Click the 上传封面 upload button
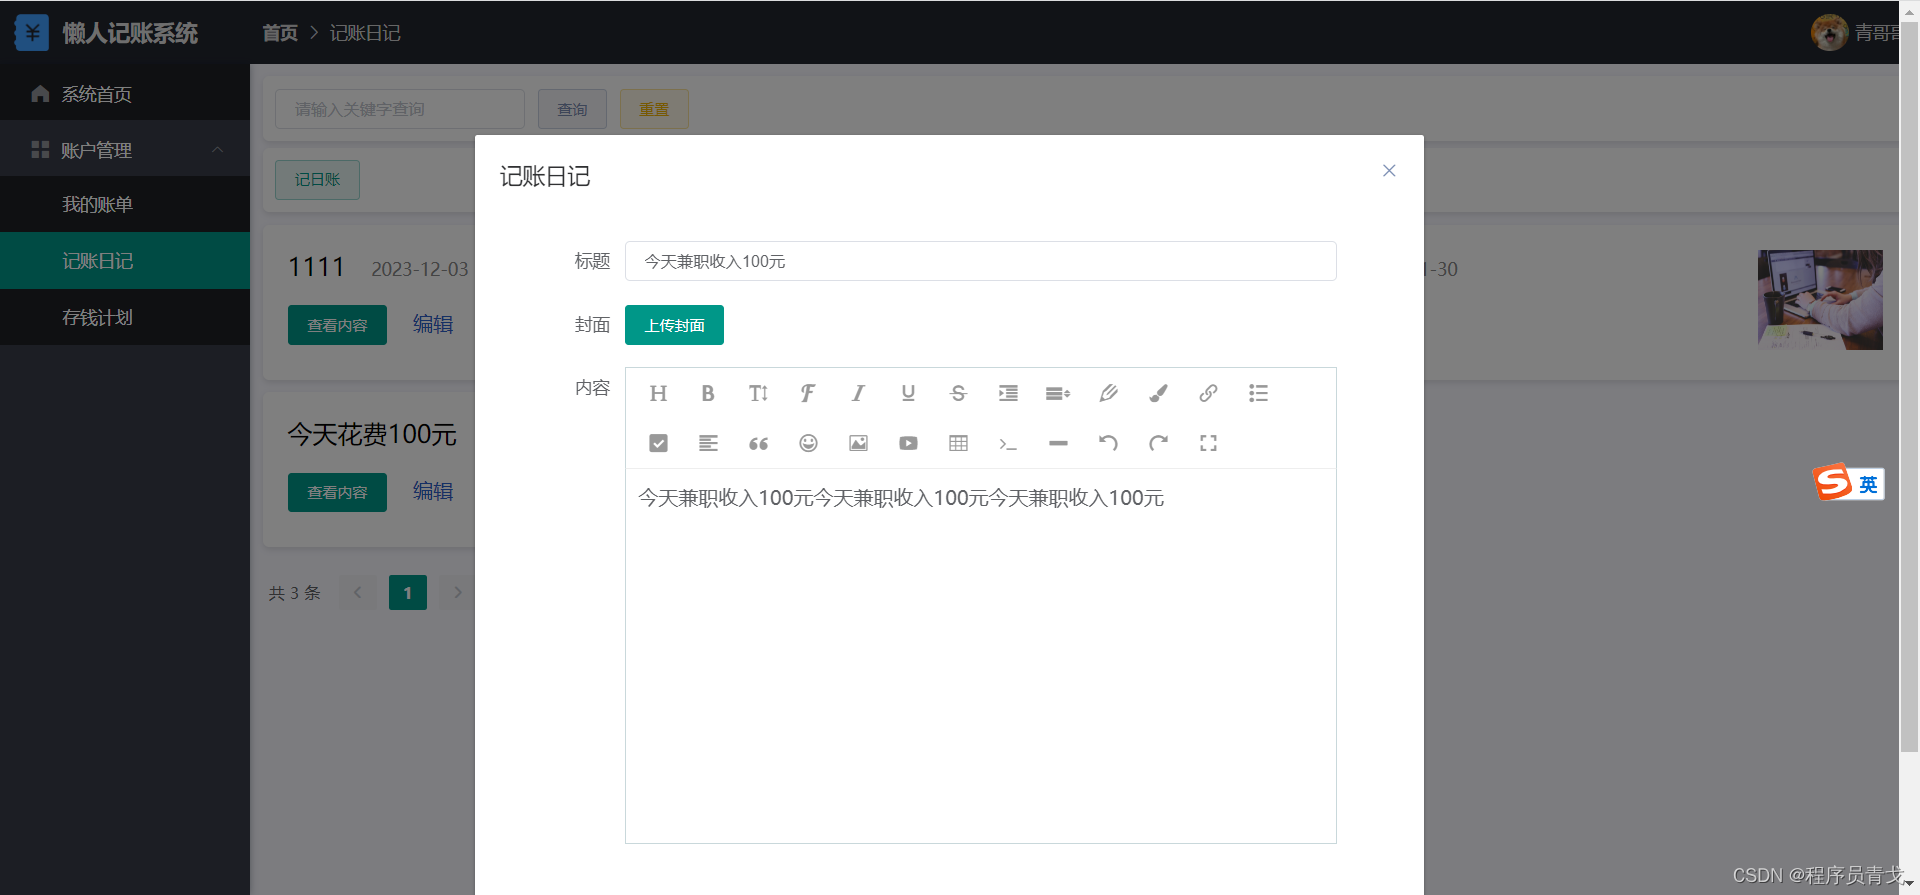The height and width of the screenshot is (895, 1920). (674, 325)
